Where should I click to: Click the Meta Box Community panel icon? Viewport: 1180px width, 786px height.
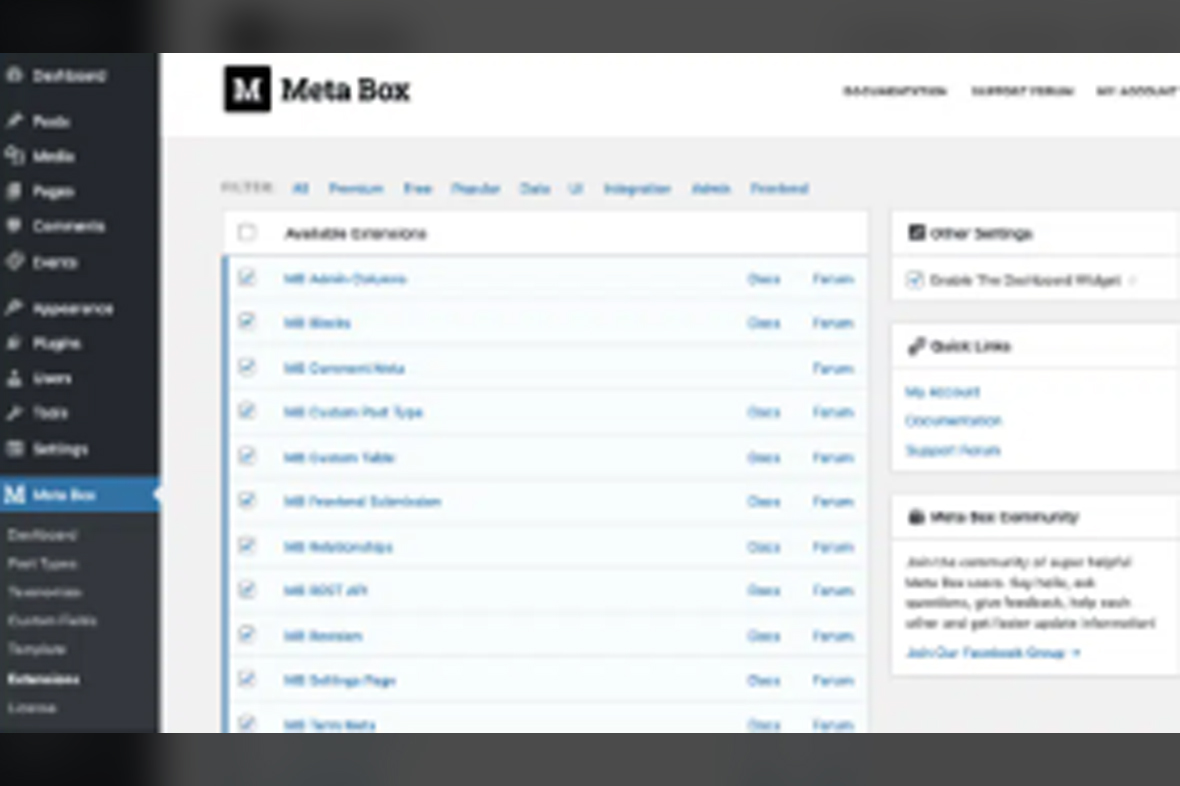pos(916,516)
